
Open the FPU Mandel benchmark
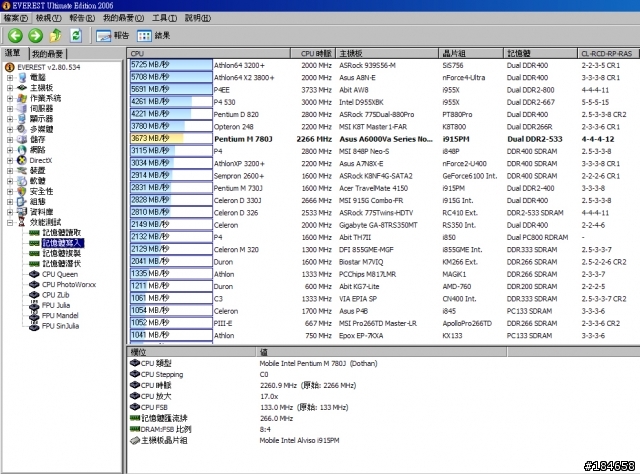[60, 316]
